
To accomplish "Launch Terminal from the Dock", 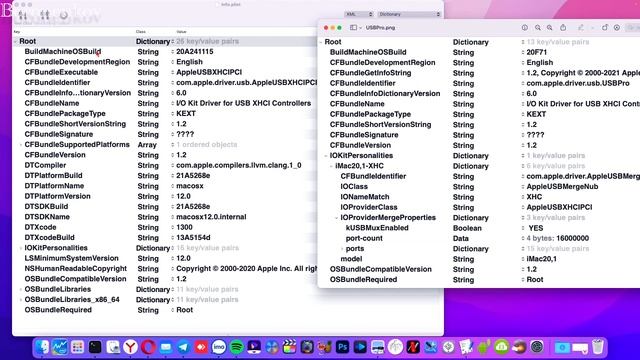I will (95, 347).
